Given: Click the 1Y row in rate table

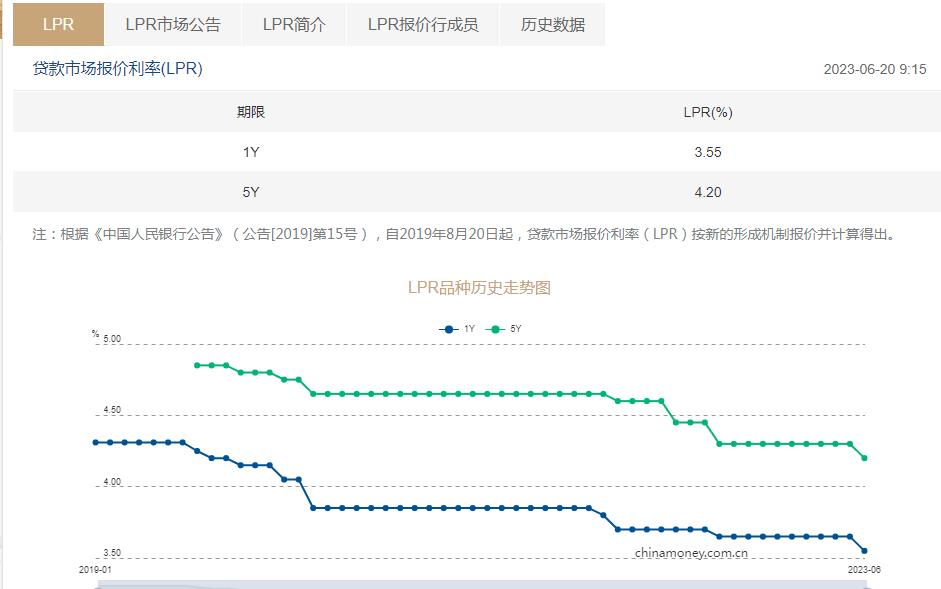Looking at the screenshot, I should click(251, 152).
